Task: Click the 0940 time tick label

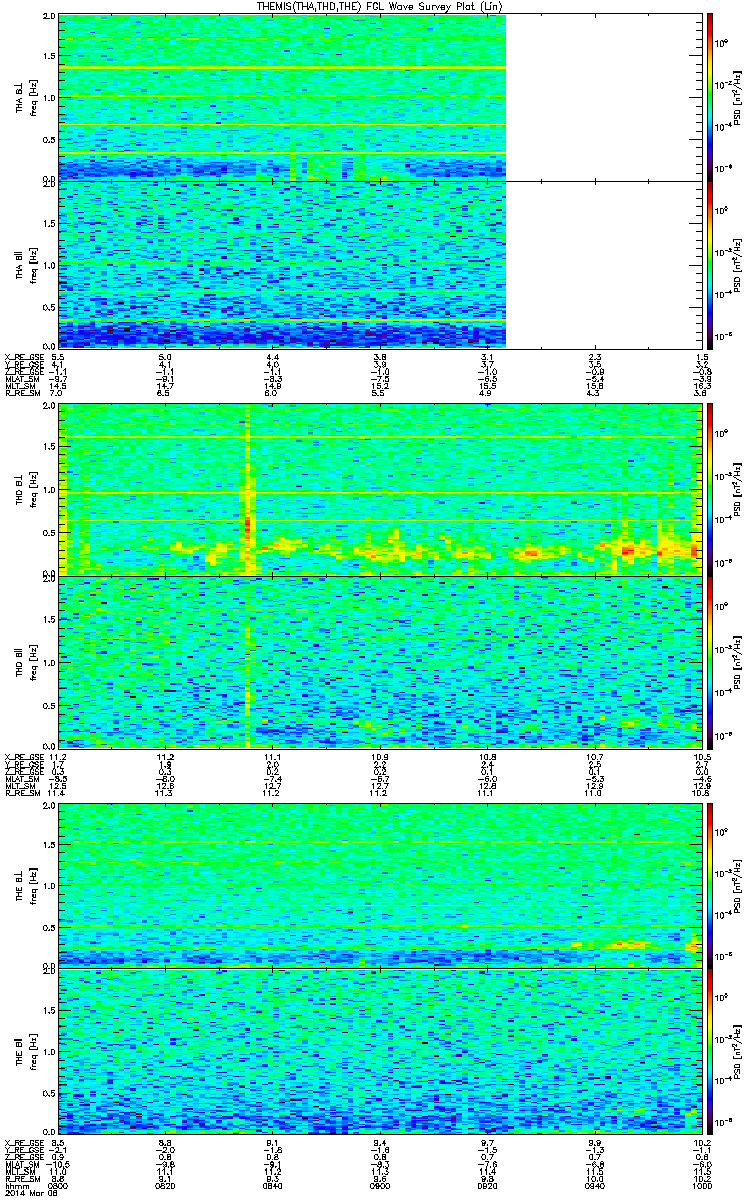Action: click(x=593, y=1186)
